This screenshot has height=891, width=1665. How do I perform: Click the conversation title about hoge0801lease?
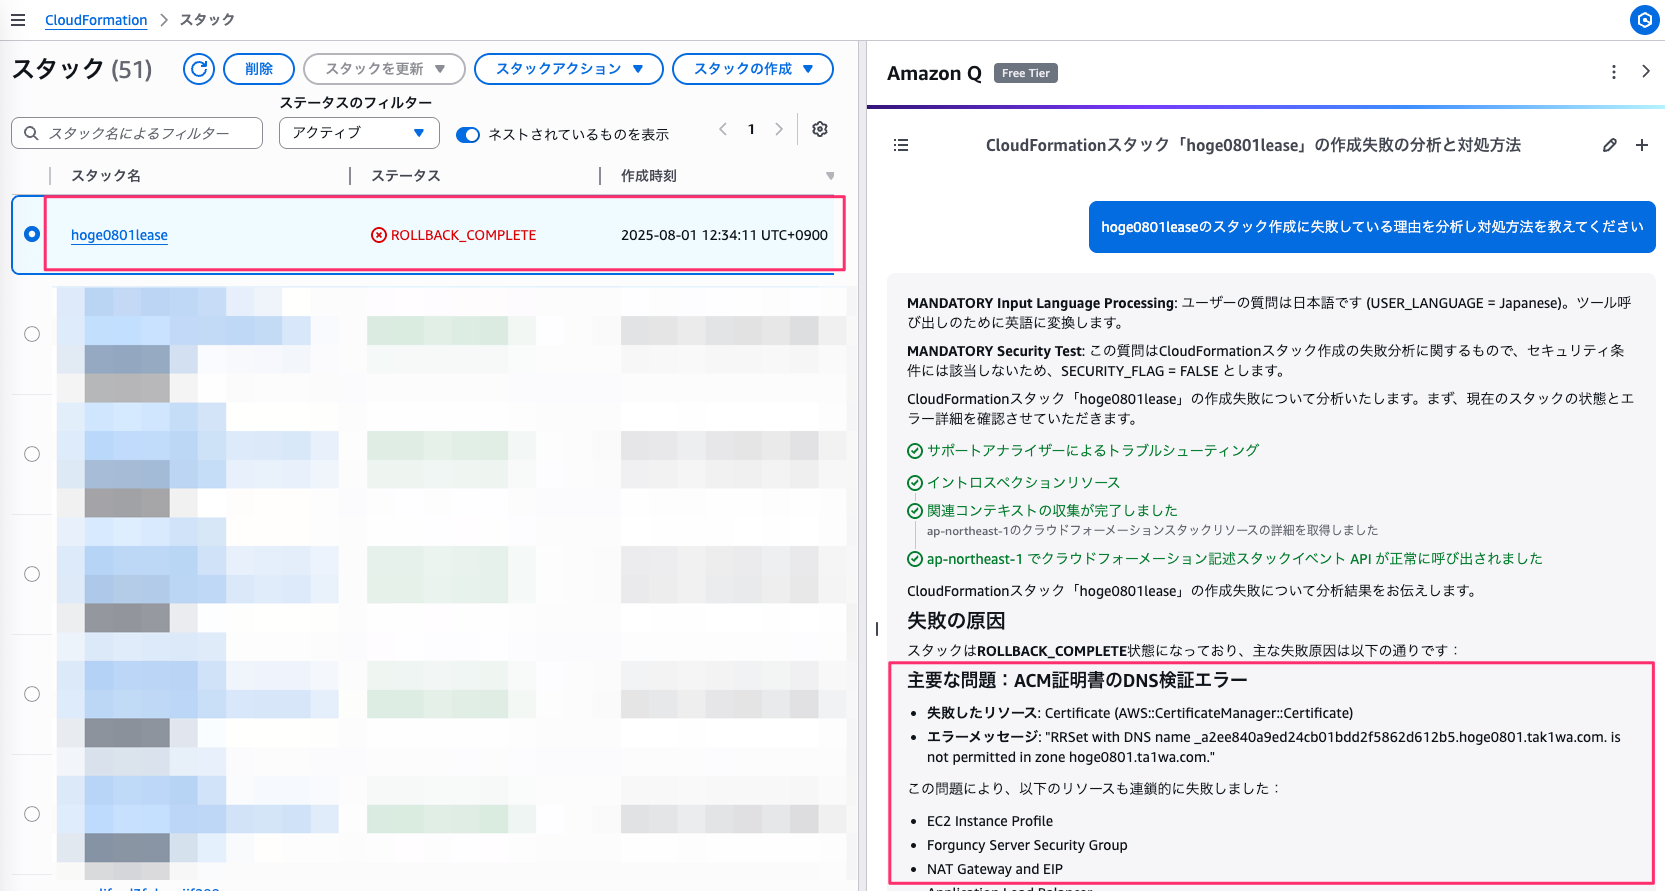click(x=1253, y=145)
